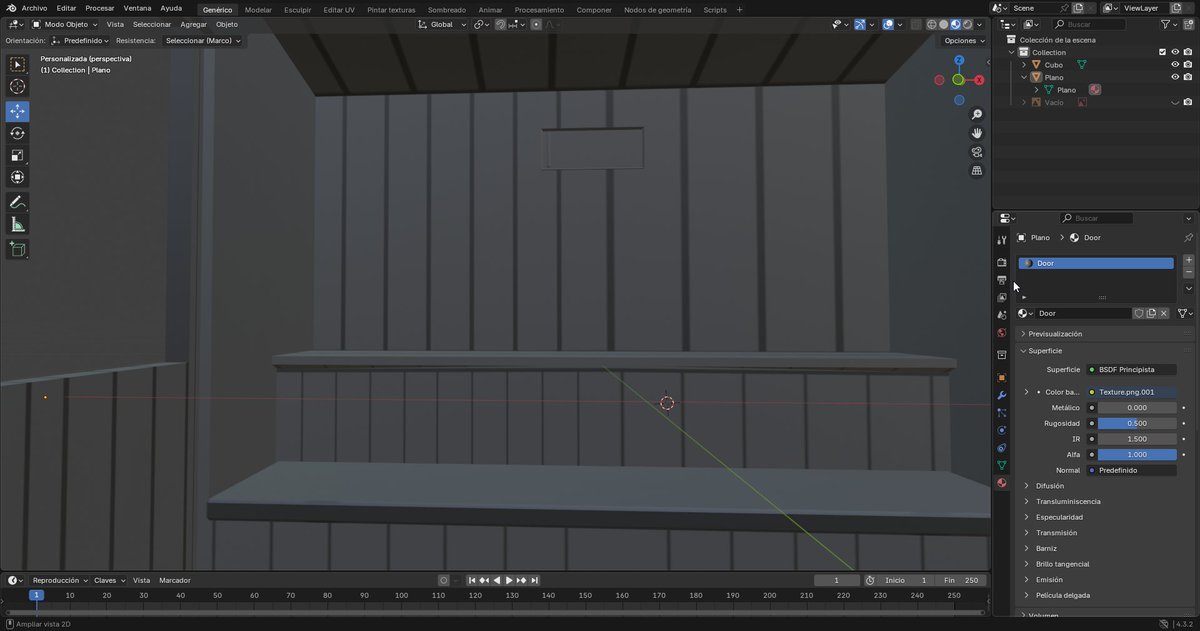Click the fake user shield icon for the Door material
This screenshot has width=1200, height=631.
1138,313
